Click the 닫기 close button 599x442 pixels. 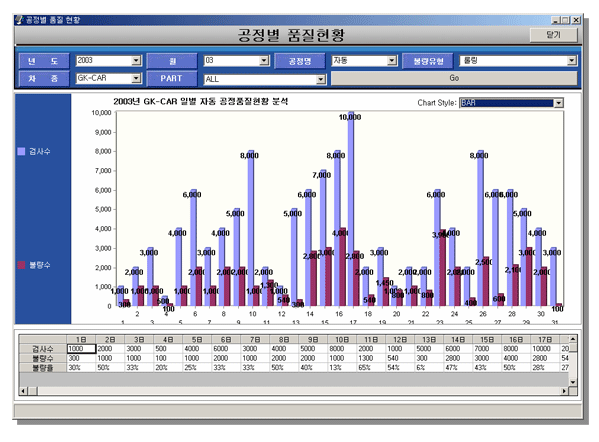pos(553,35)
